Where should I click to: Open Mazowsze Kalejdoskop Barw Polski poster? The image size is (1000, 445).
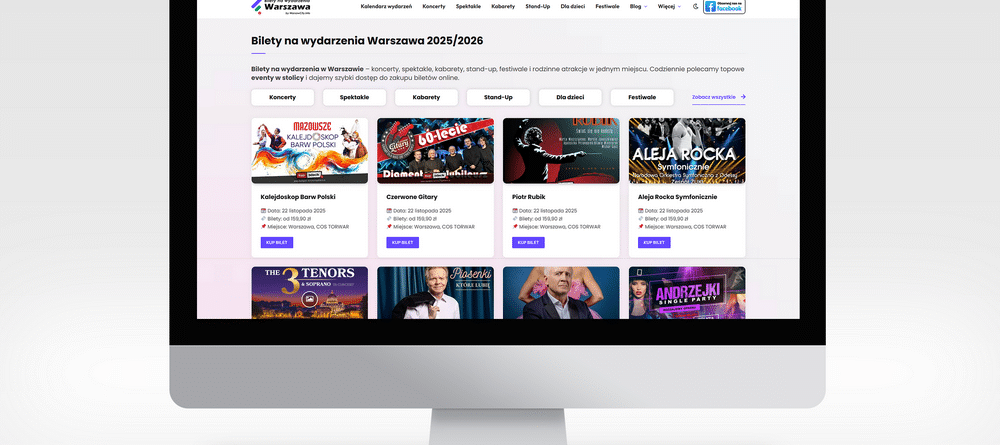click(x=309, y=151)
